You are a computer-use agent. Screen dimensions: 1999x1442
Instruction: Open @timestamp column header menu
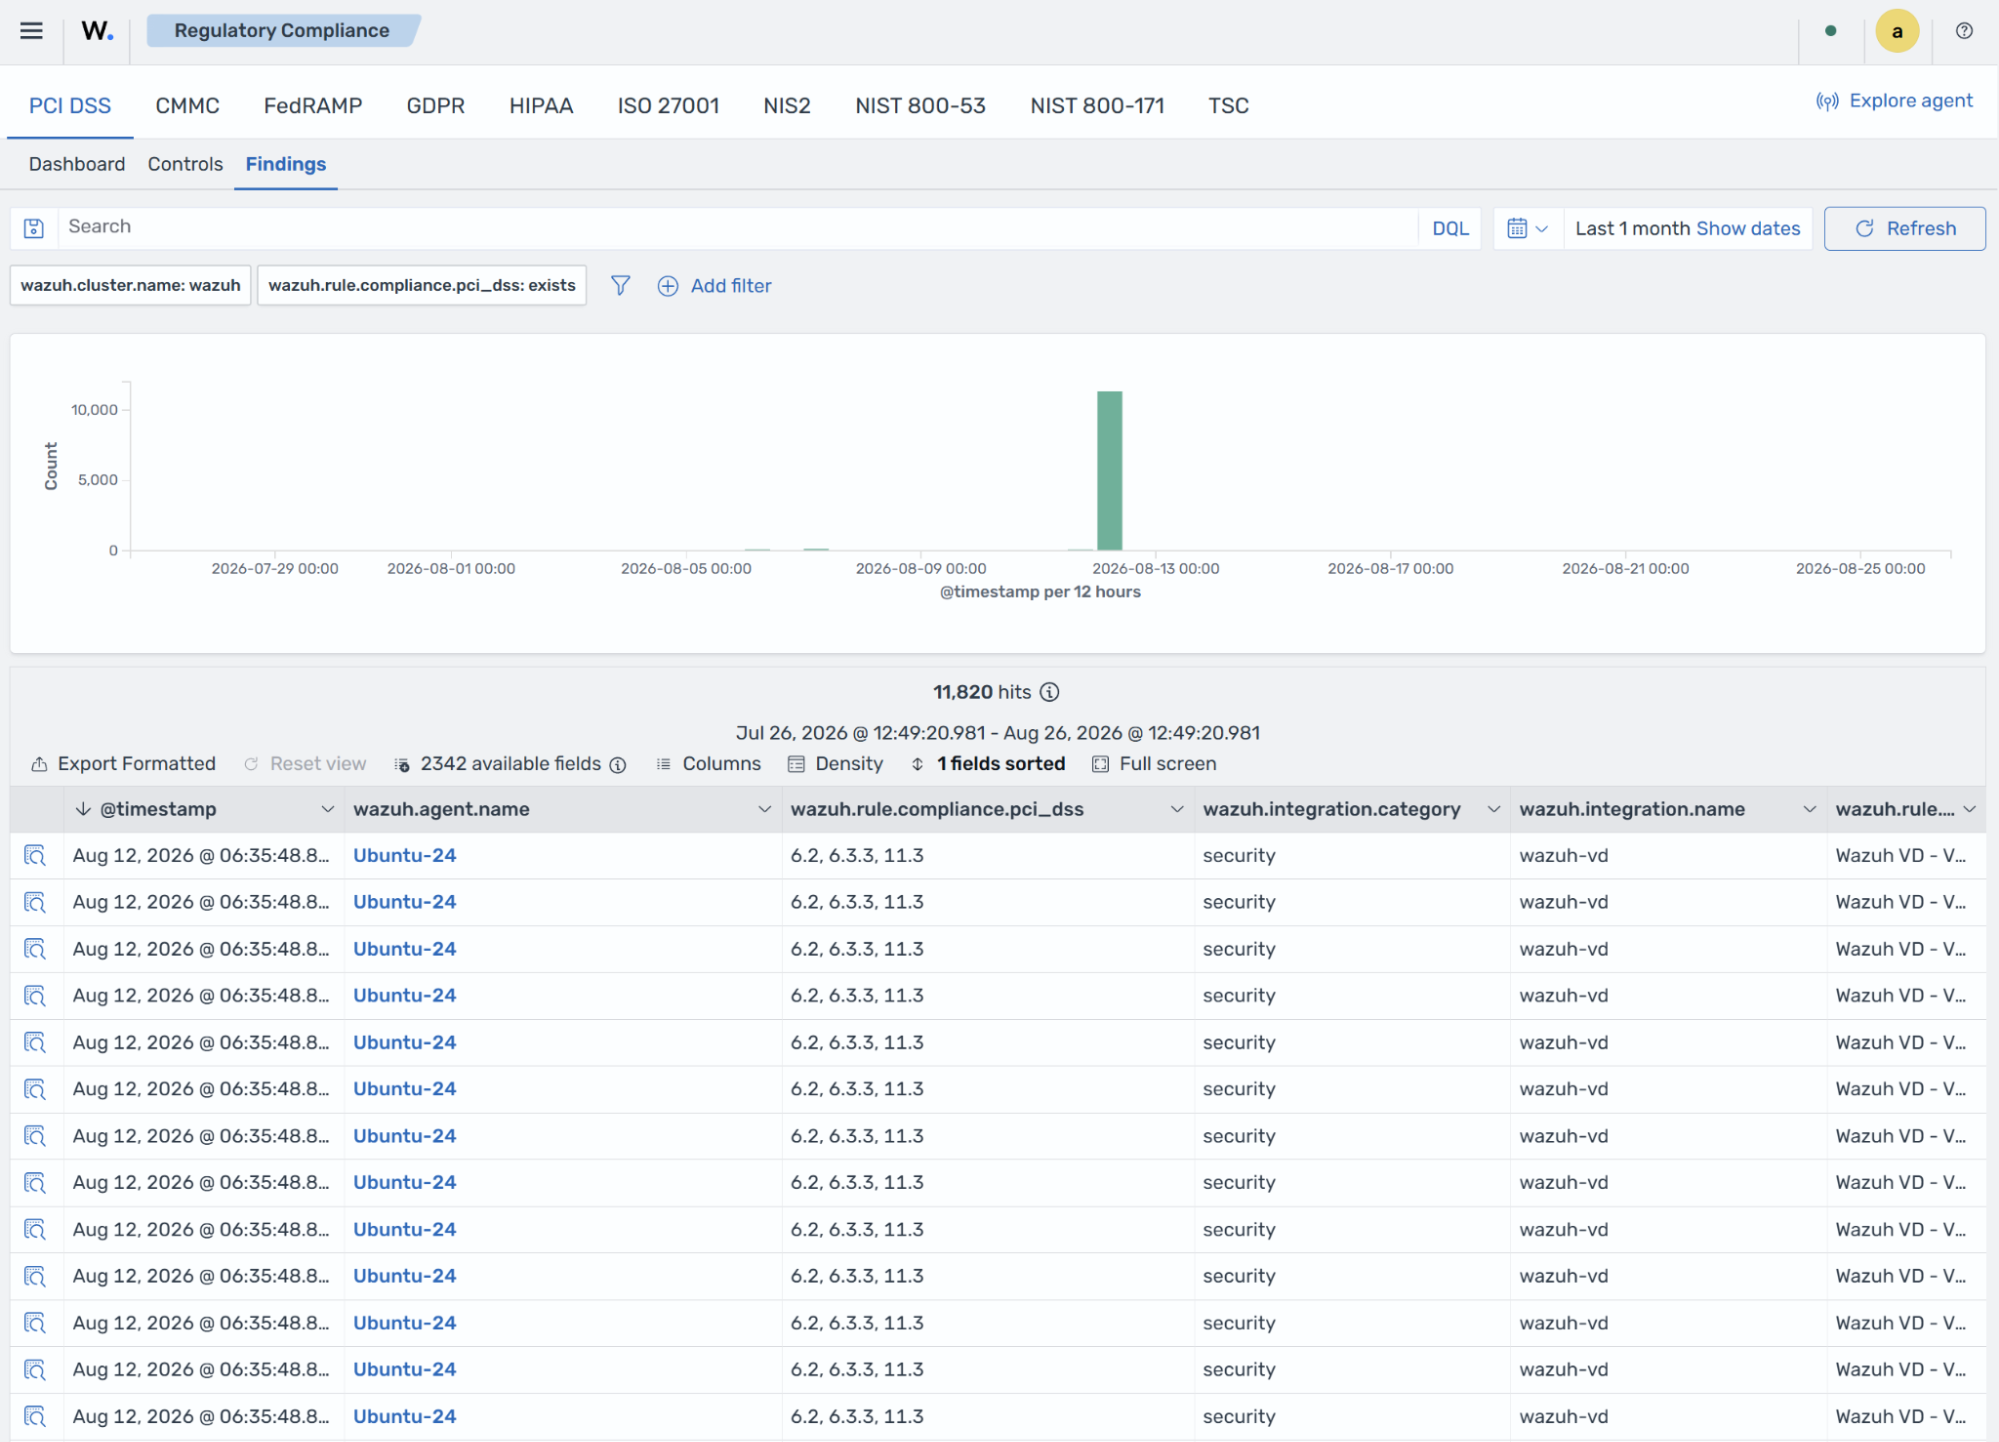click(327, 810)
